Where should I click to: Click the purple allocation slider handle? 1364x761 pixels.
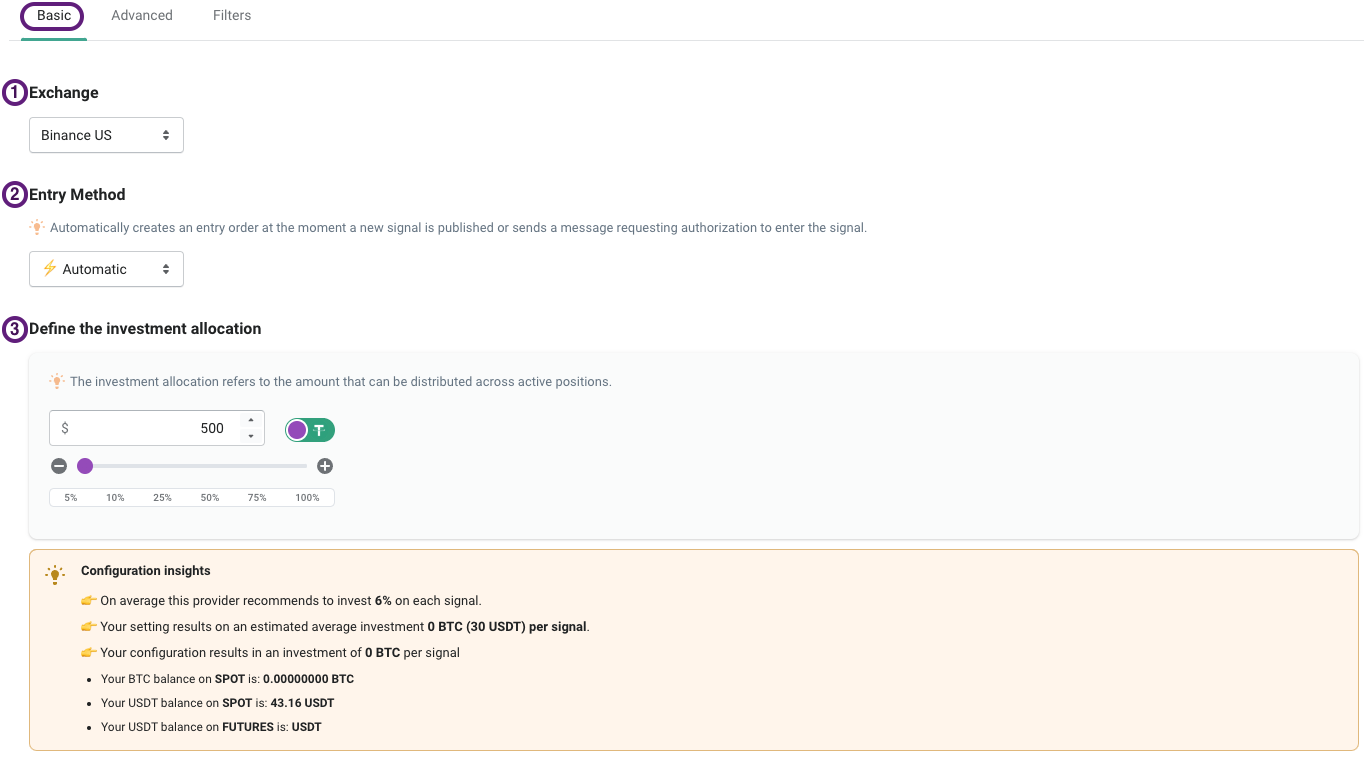coord(85,466)
